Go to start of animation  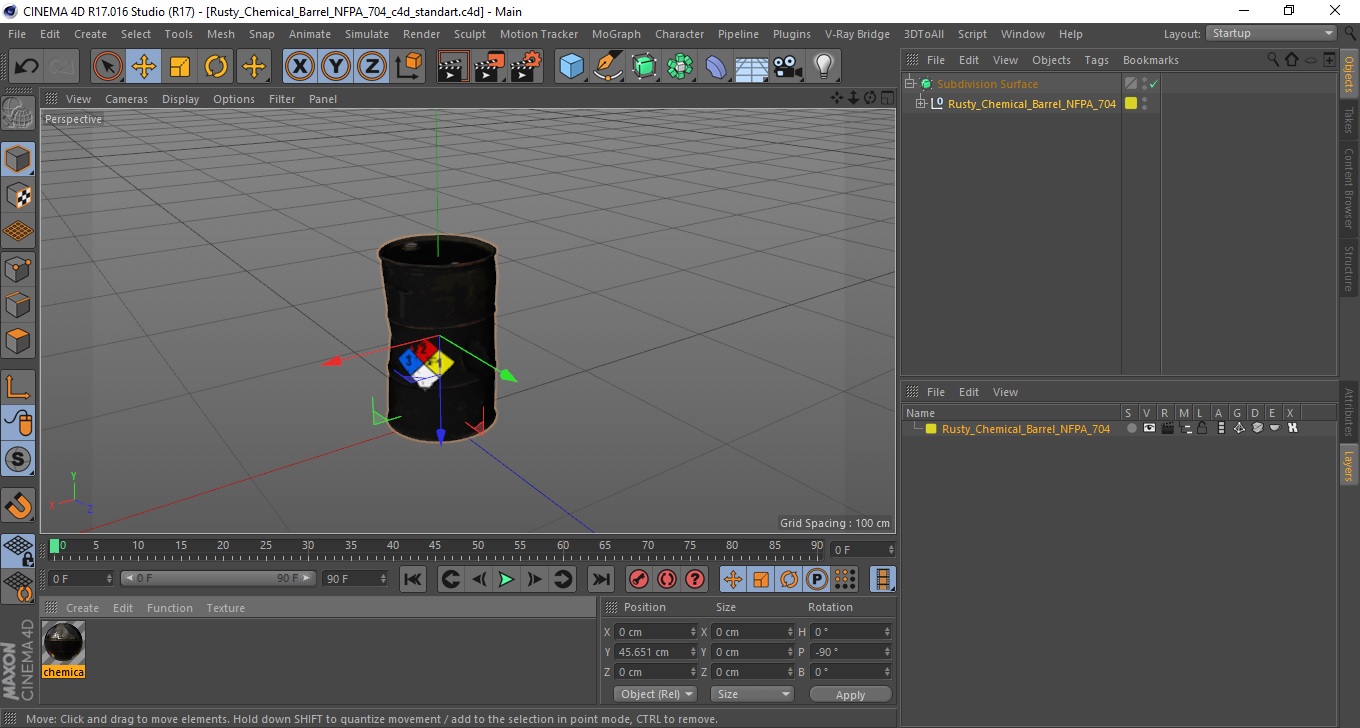[412, 579]
